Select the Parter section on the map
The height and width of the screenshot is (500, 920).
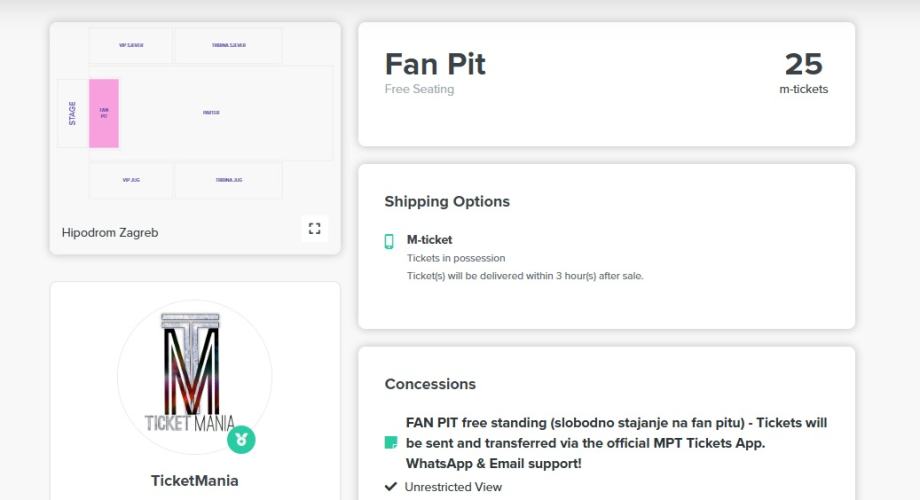(211, 113)
